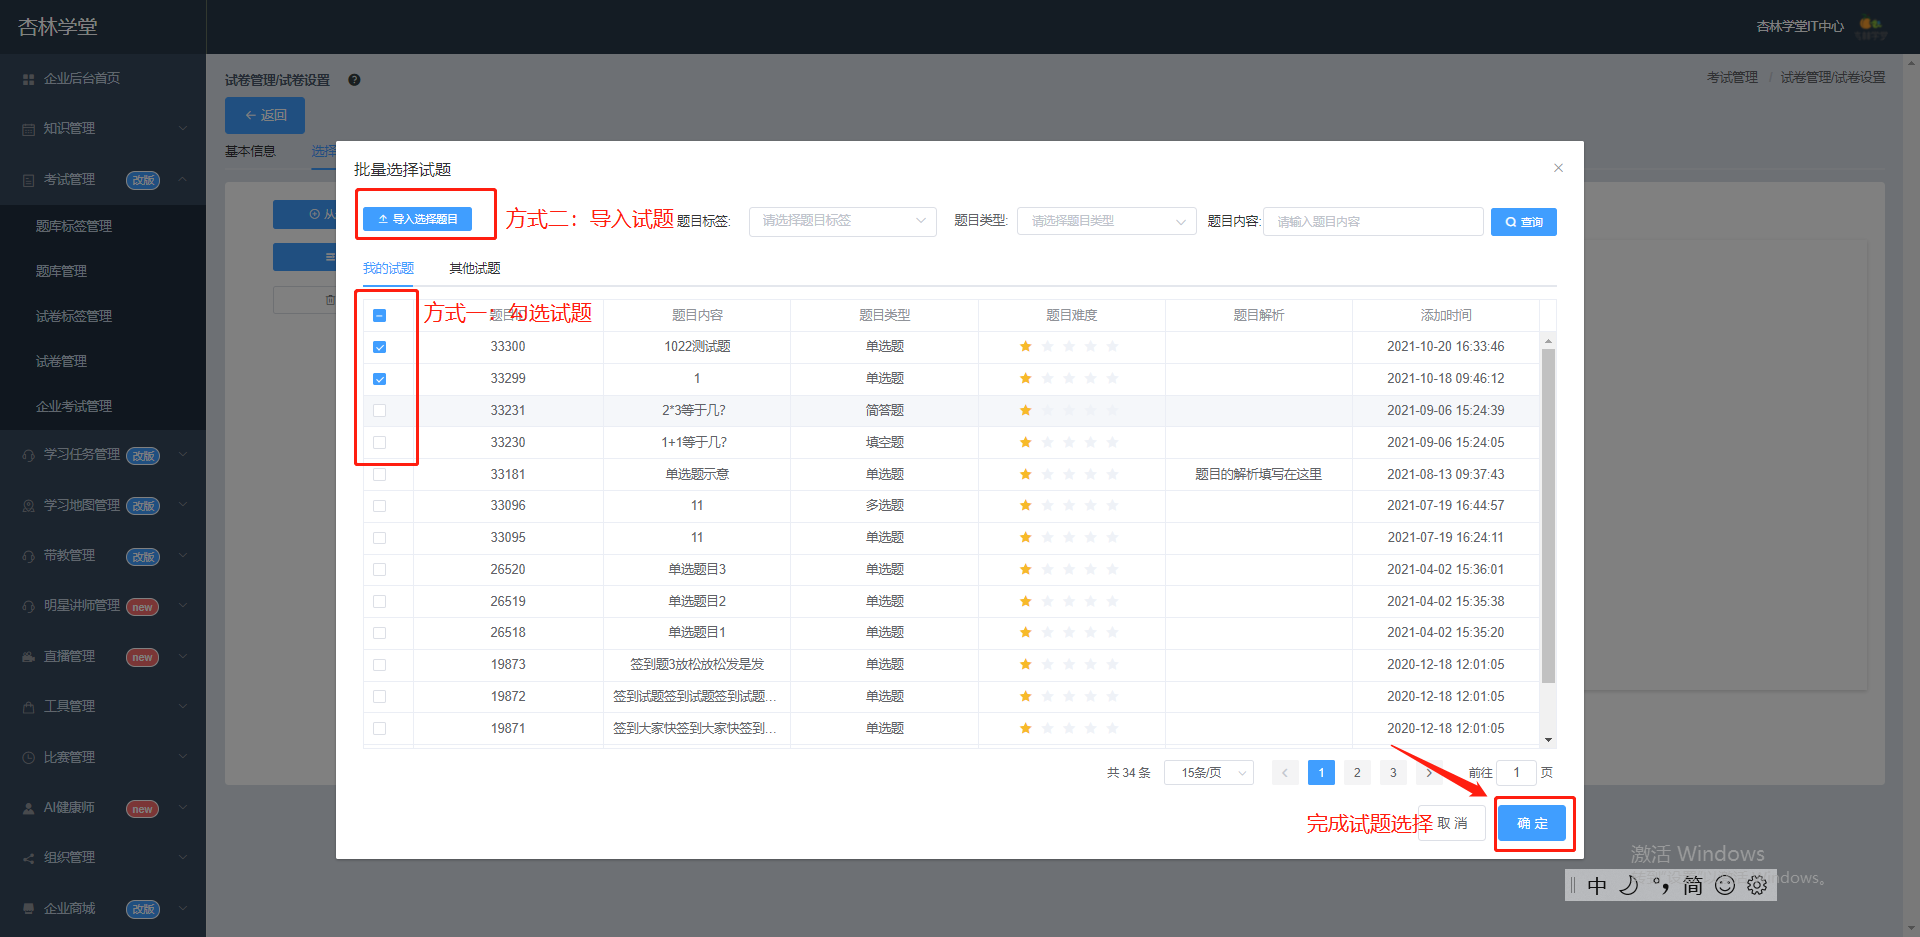Uncheck the checkbox for question 33300
The image size is (1920, 937).
pos(379,347)
